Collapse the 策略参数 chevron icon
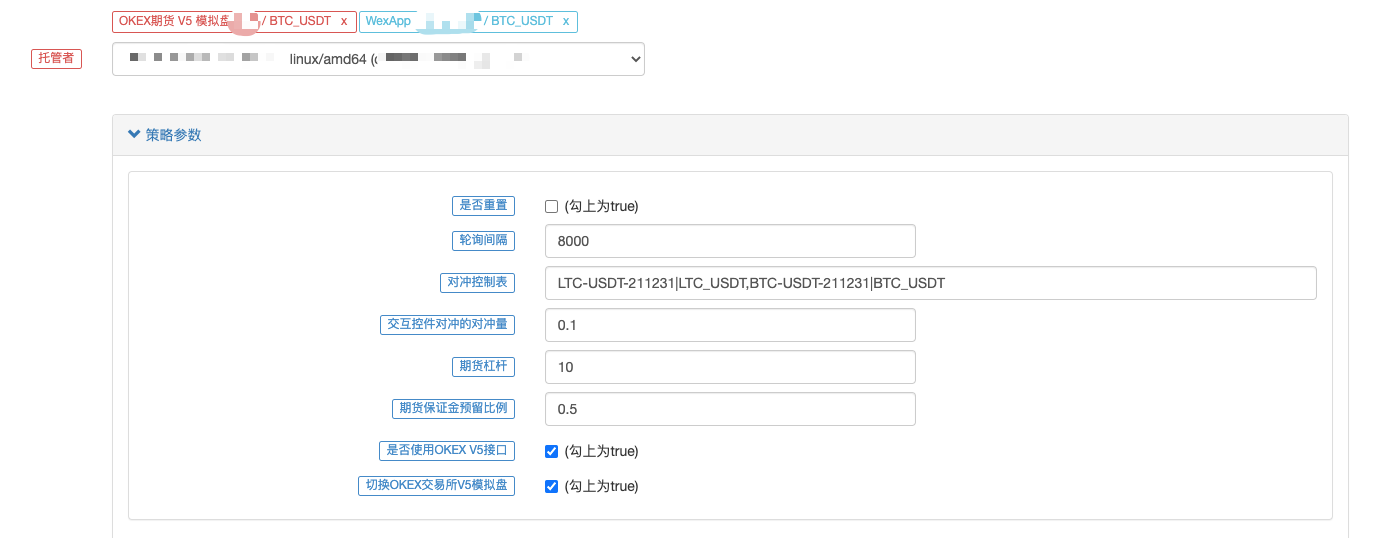This screenshot has width=1381, height=538. (x=134, y=134)
